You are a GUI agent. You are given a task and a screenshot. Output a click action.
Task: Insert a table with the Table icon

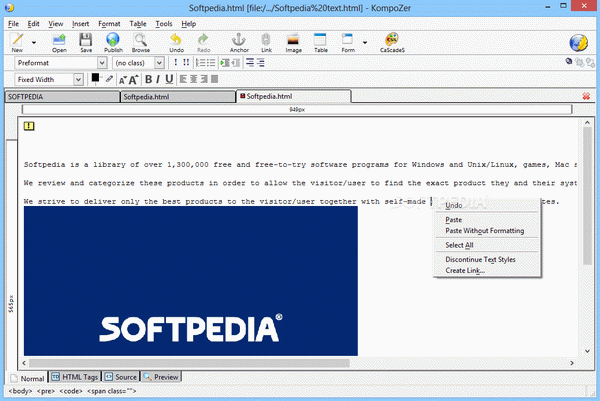[321, 41]
